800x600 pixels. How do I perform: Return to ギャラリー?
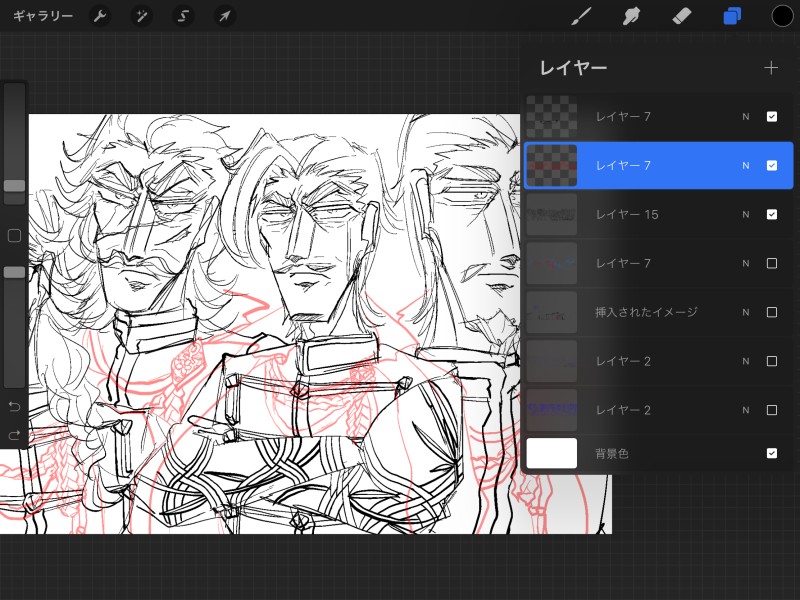42,16
